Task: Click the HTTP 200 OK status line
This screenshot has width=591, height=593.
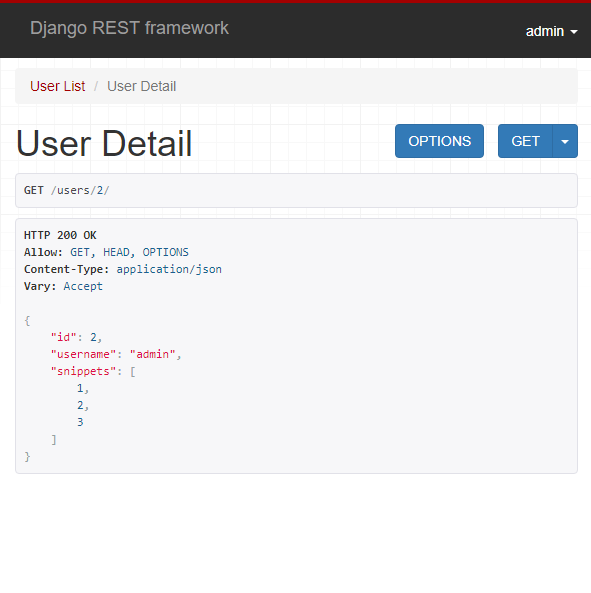Action: click(x=60, y=235)
